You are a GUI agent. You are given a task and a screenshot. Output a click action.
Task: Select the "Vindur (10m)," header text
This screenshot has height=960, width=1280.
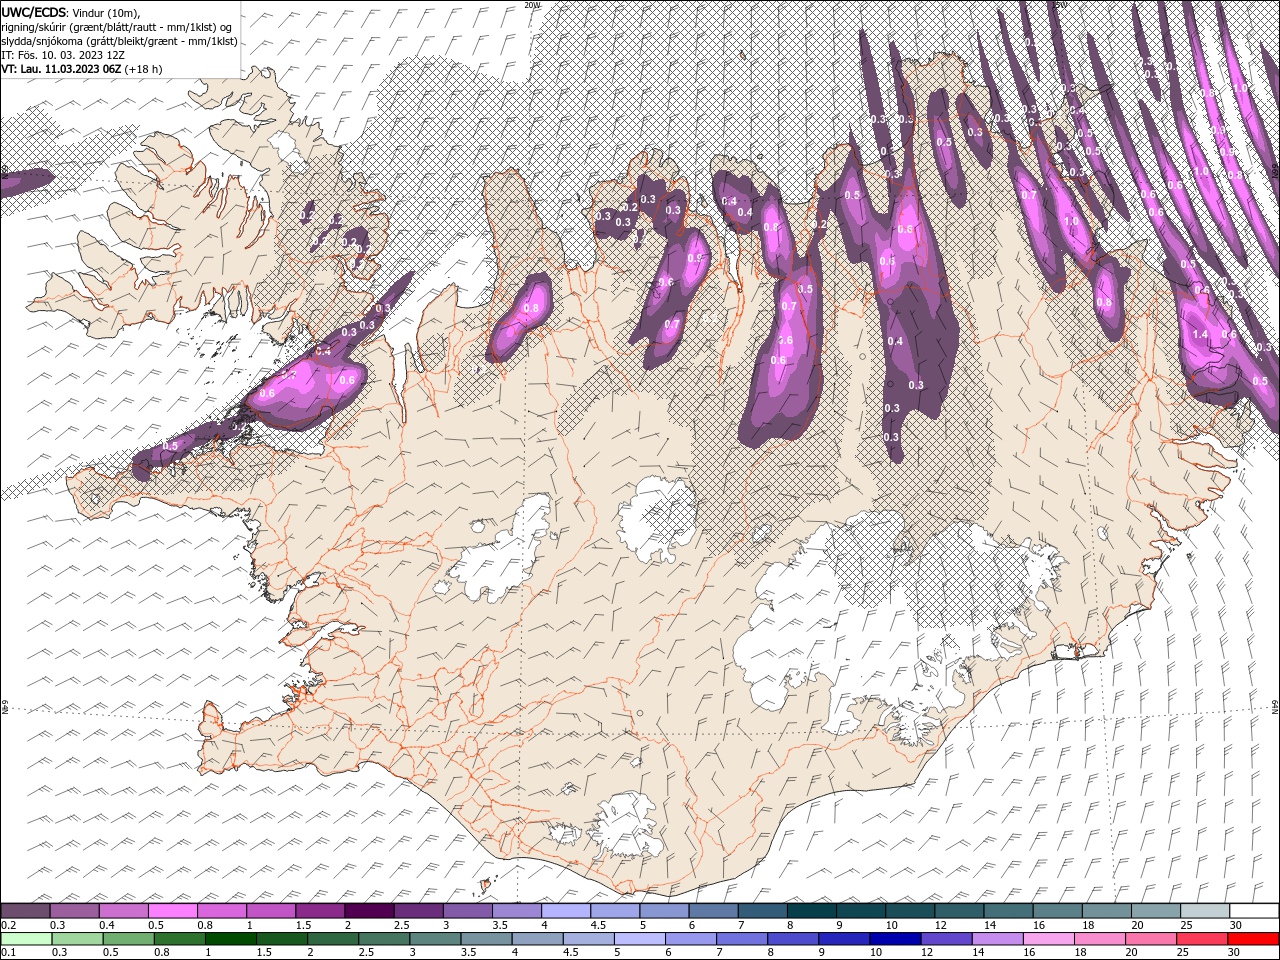pos(107,12)
